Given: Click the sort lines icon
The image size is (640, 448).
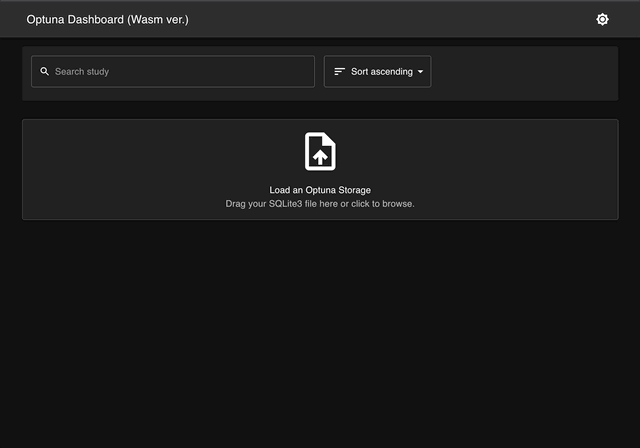Looking at the screenshot, I should pyautogui.click(x=340, y=71).
